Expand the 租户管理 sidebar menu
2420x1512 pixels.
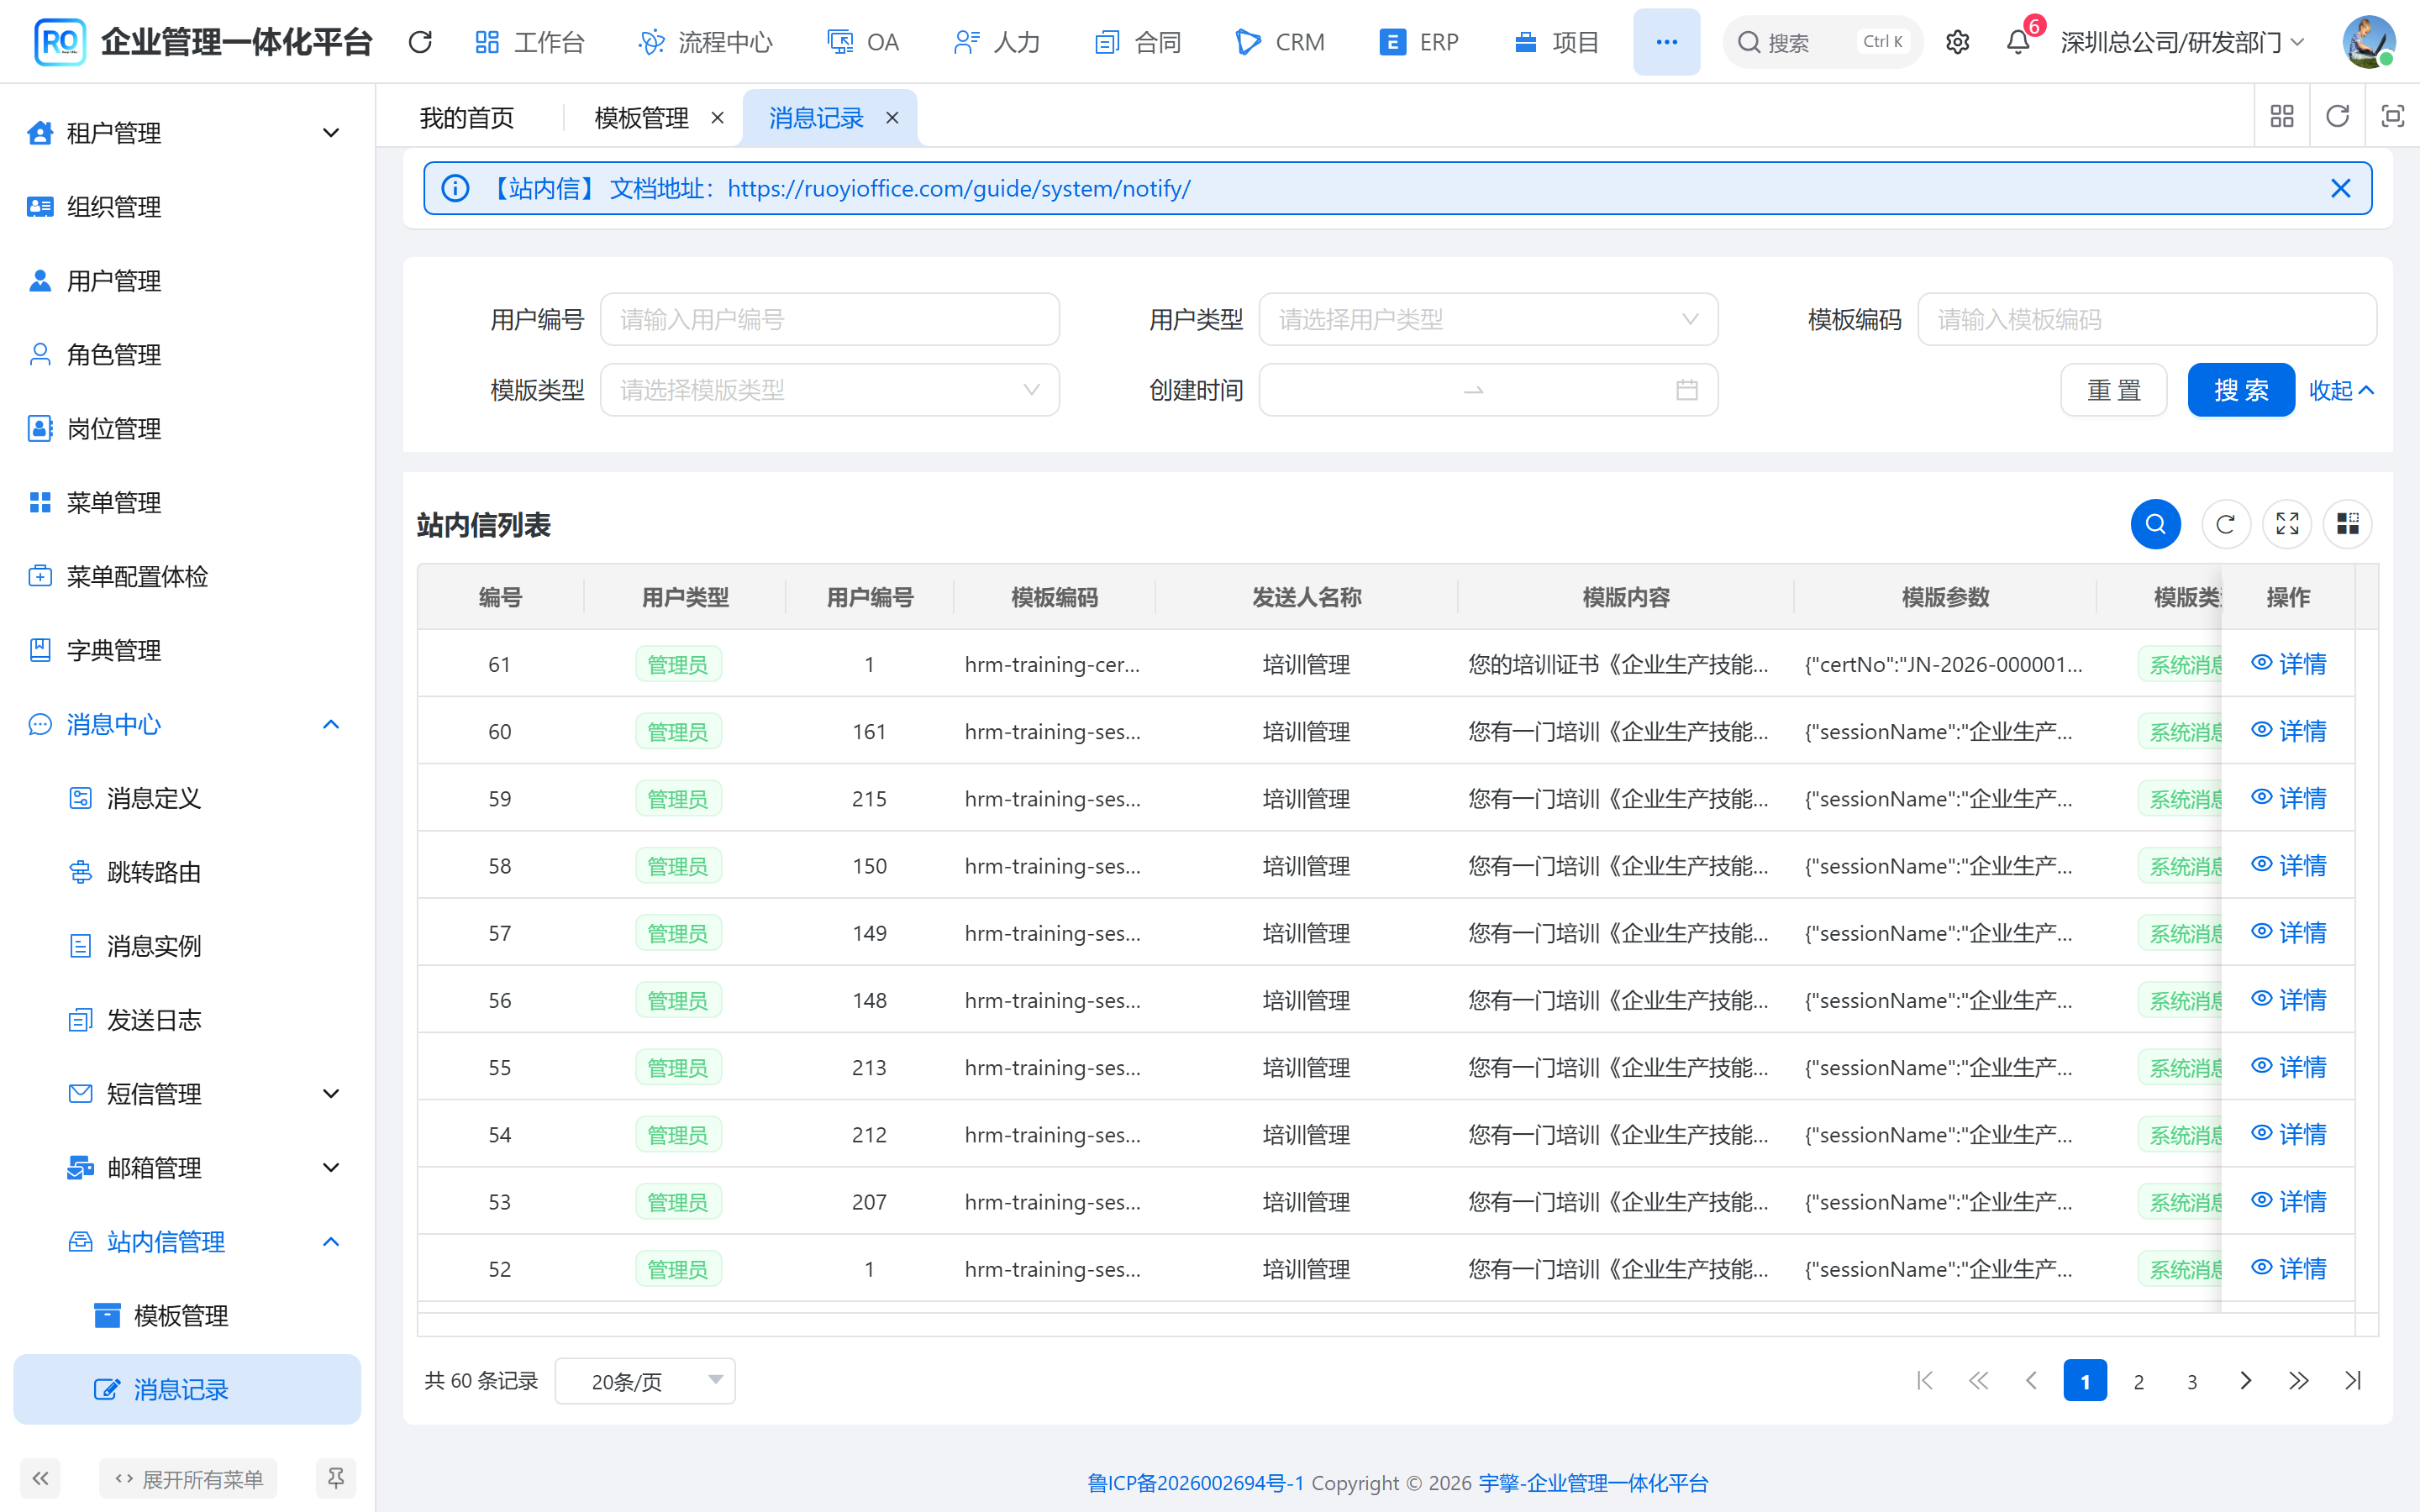click(x=187, y=133)
